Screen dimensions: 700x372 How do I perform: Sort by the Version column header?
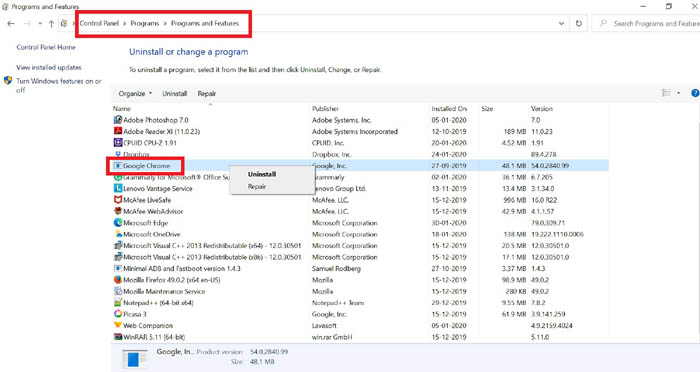tap(542, 109)
